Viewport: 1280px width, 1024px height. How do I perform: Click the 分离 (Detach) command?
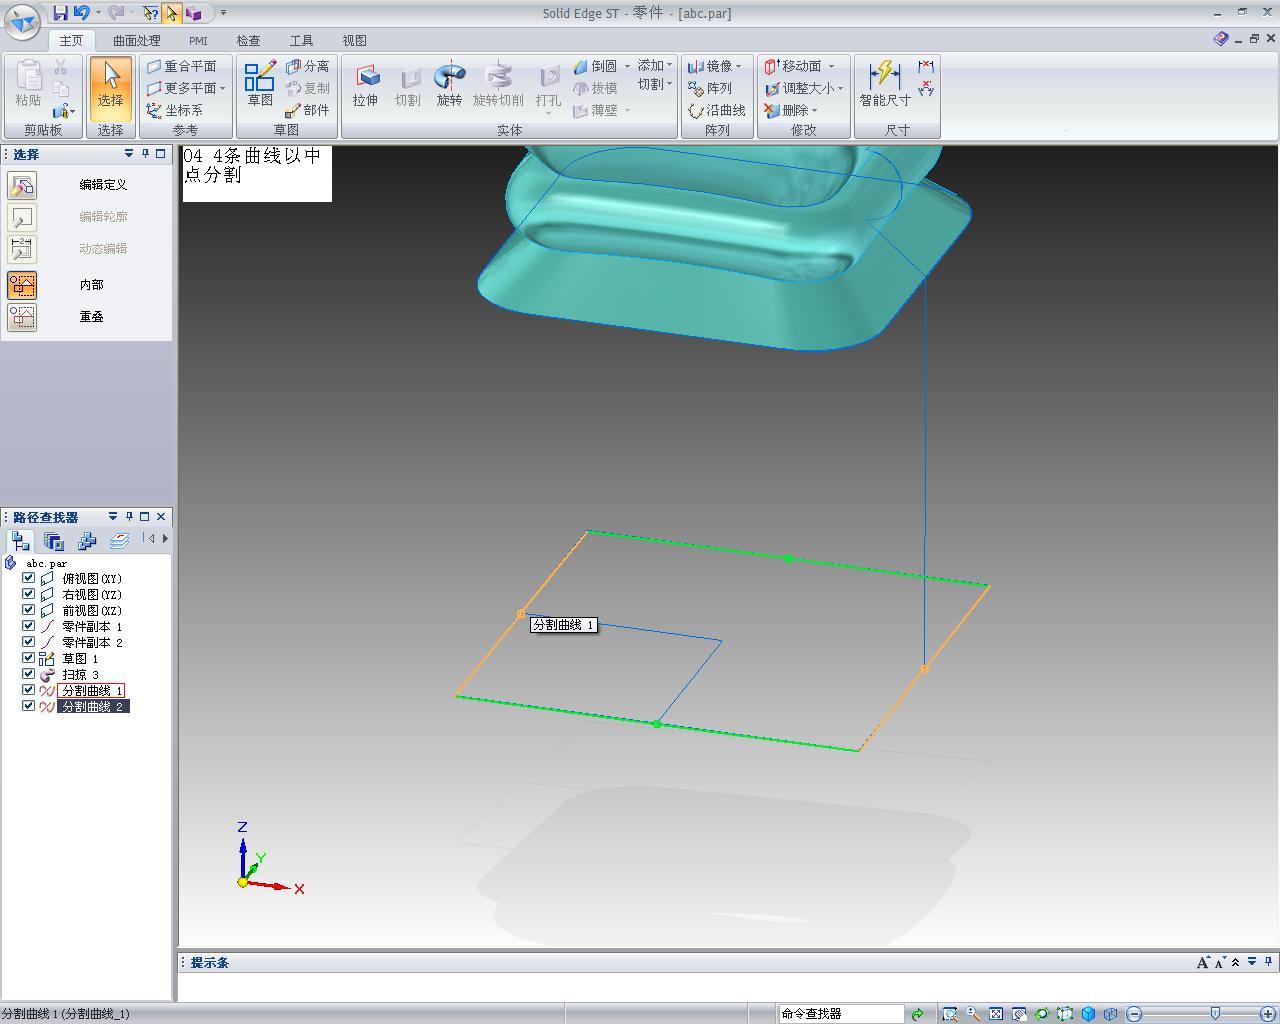[x=307, y=66]
